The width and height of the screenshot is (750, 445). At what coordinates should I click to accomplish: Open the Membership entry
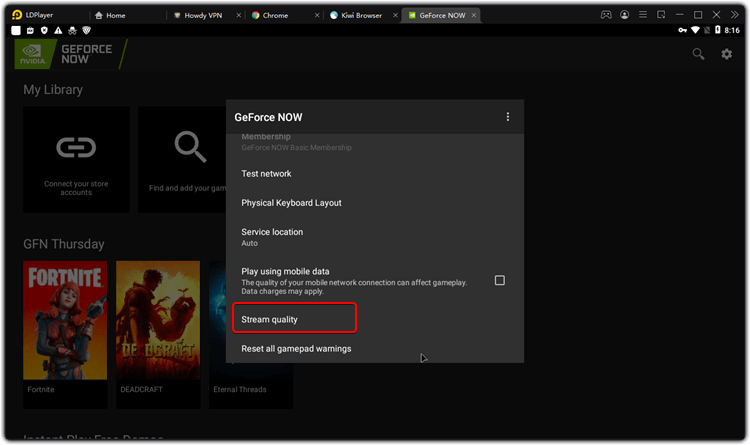(375, 143)
